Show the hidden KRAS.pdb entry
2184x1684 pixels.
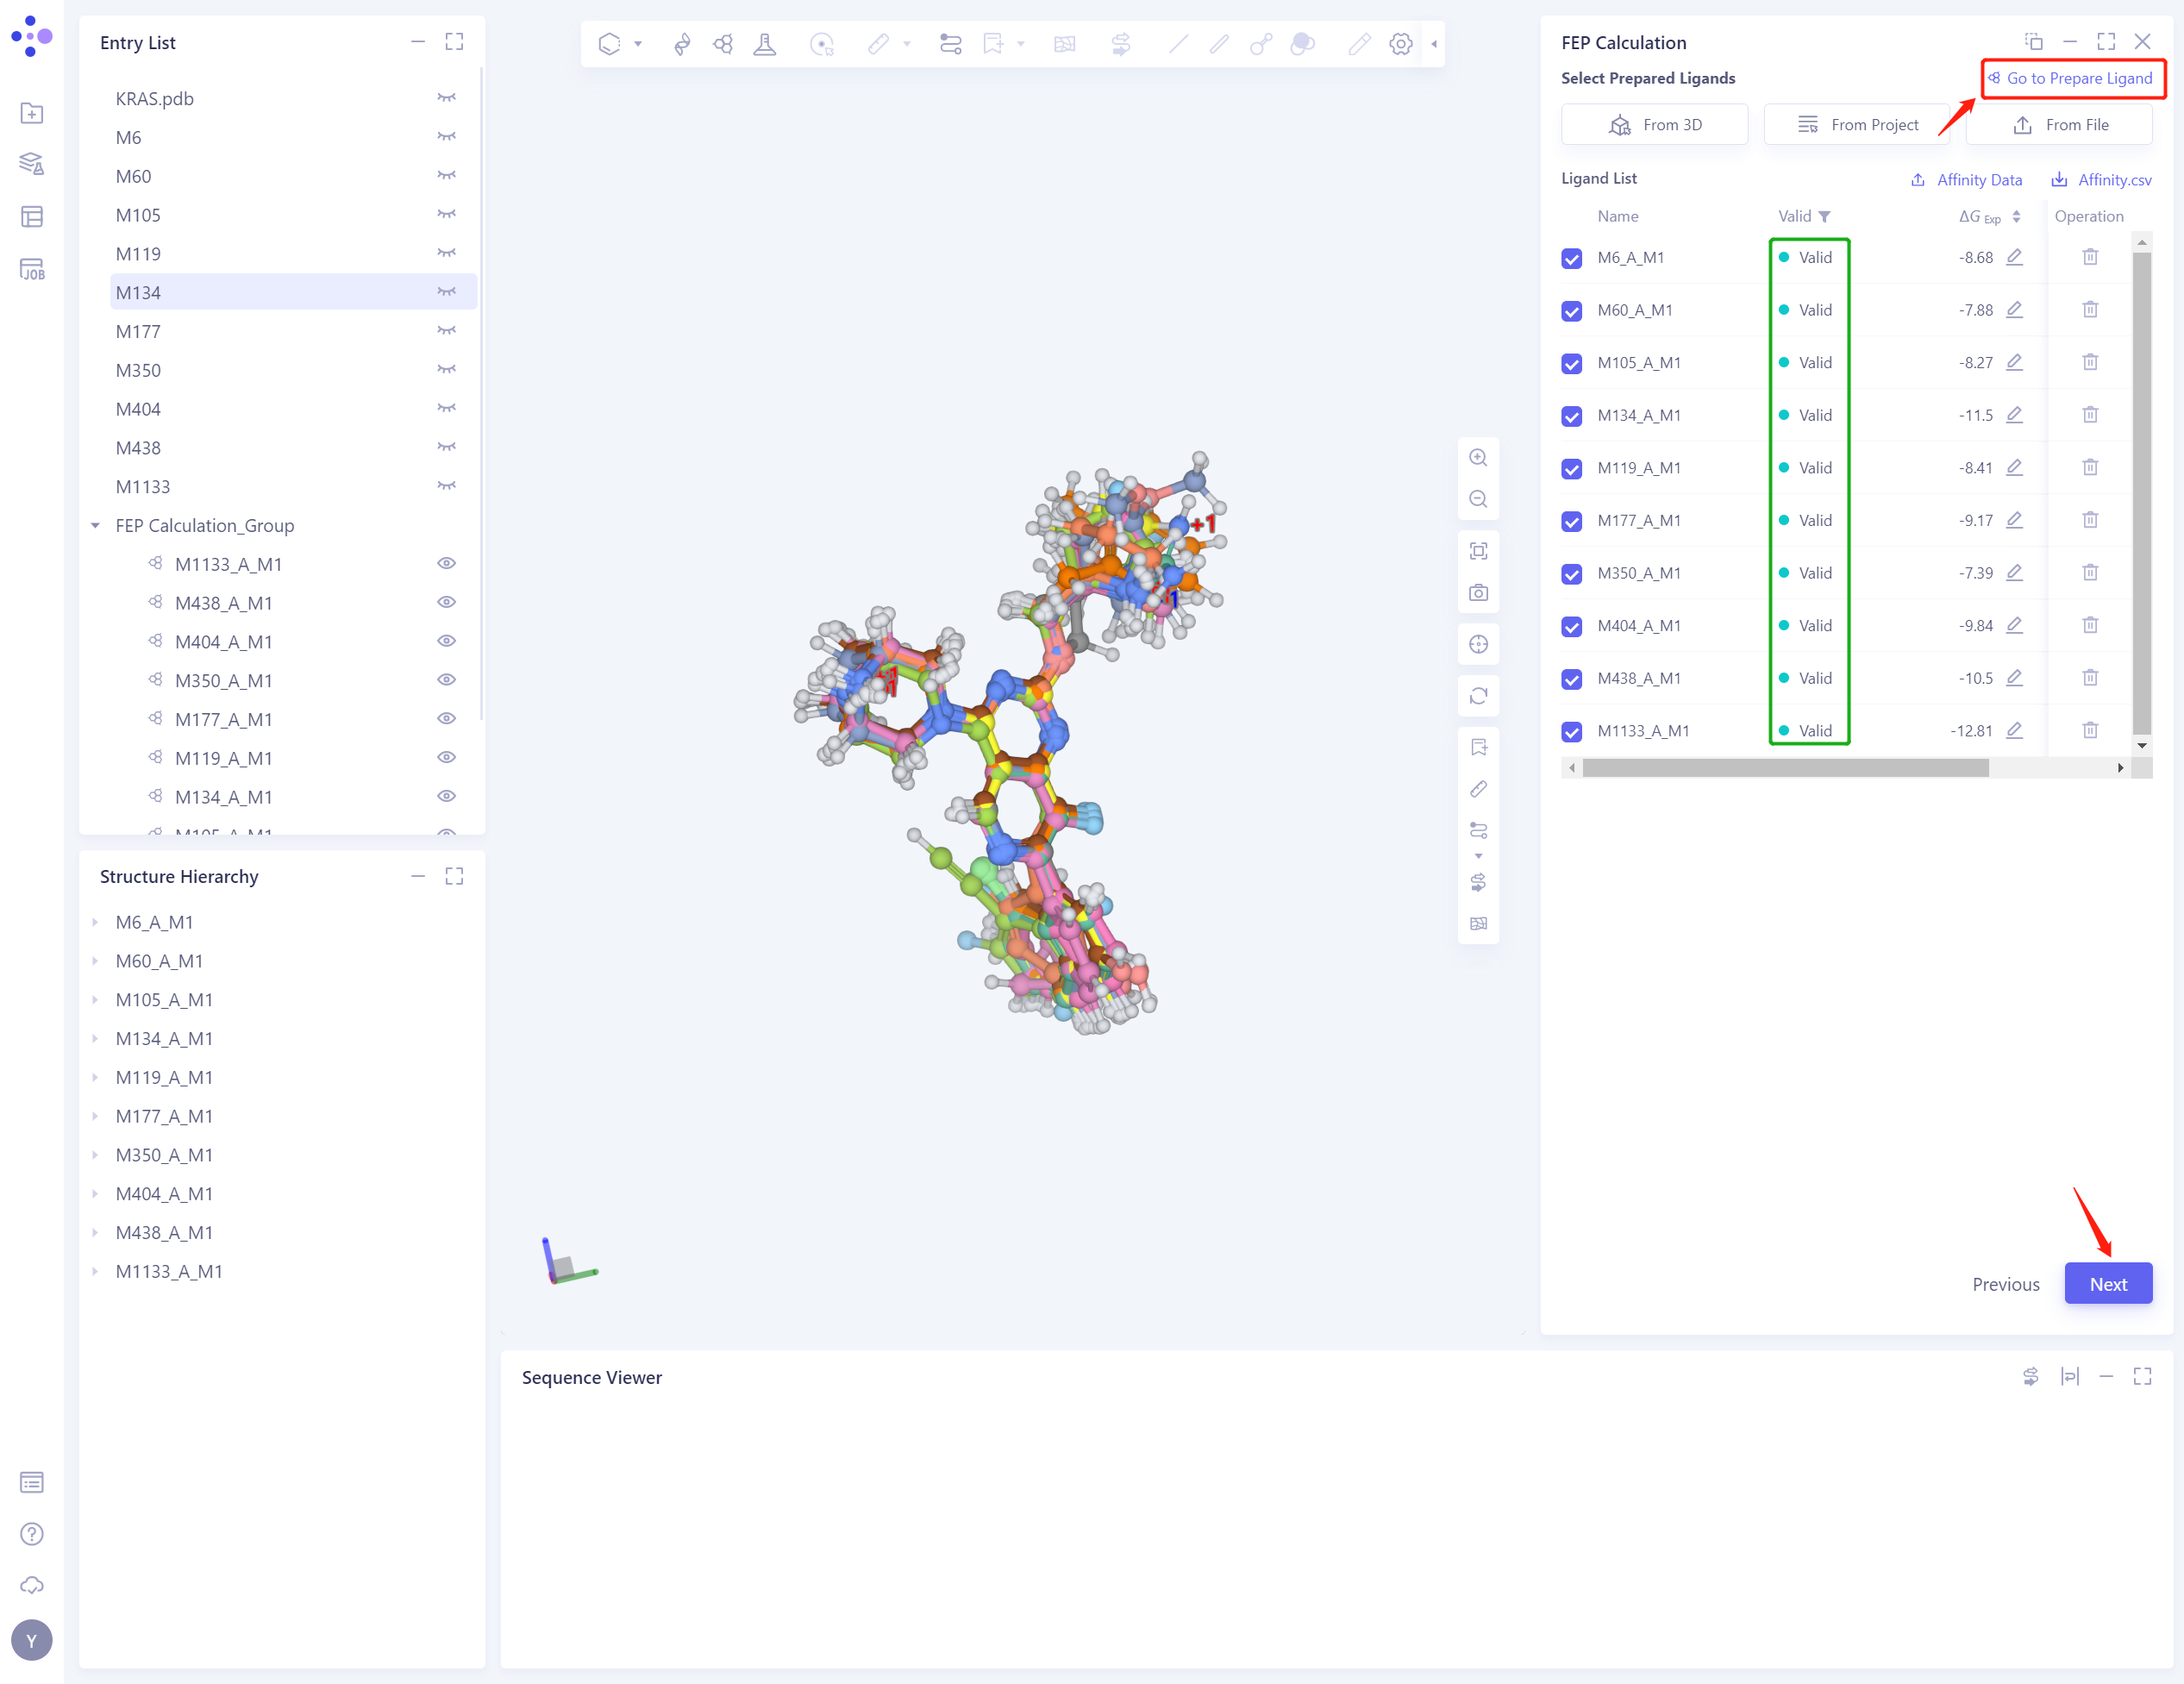pyautogui.click(x=446, y=98)
